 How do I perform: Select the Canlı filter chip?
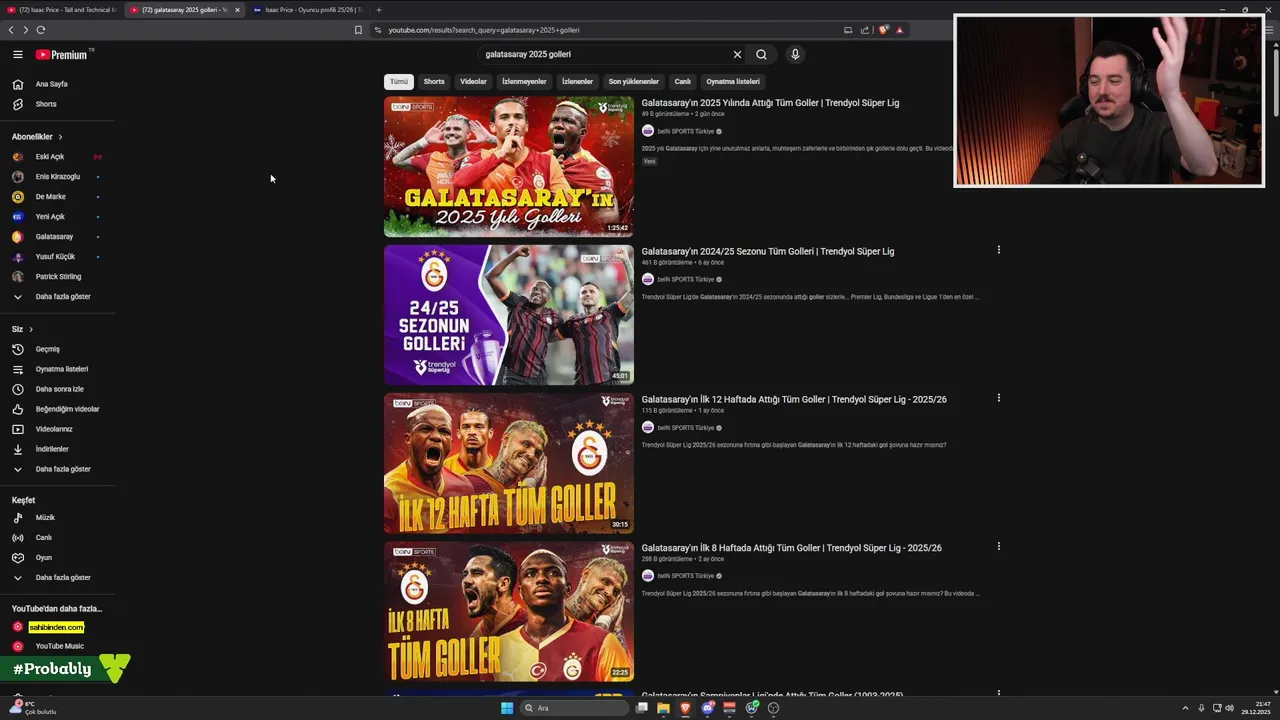(683, 82)
